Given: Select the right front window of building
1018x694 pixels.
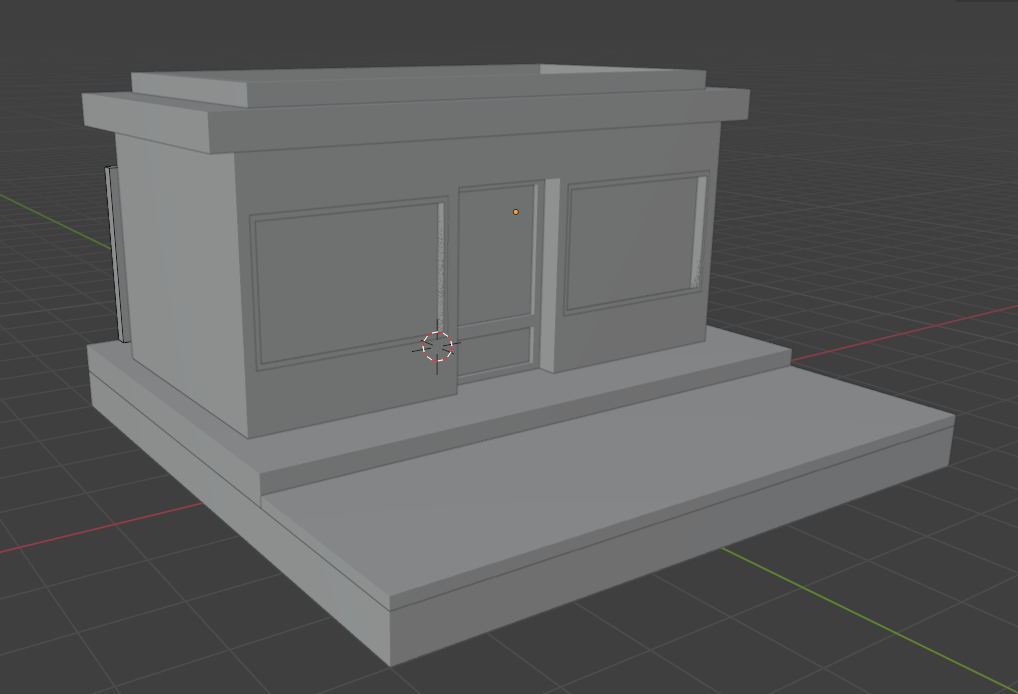Looking at the screenshot, I should (637, 242).
